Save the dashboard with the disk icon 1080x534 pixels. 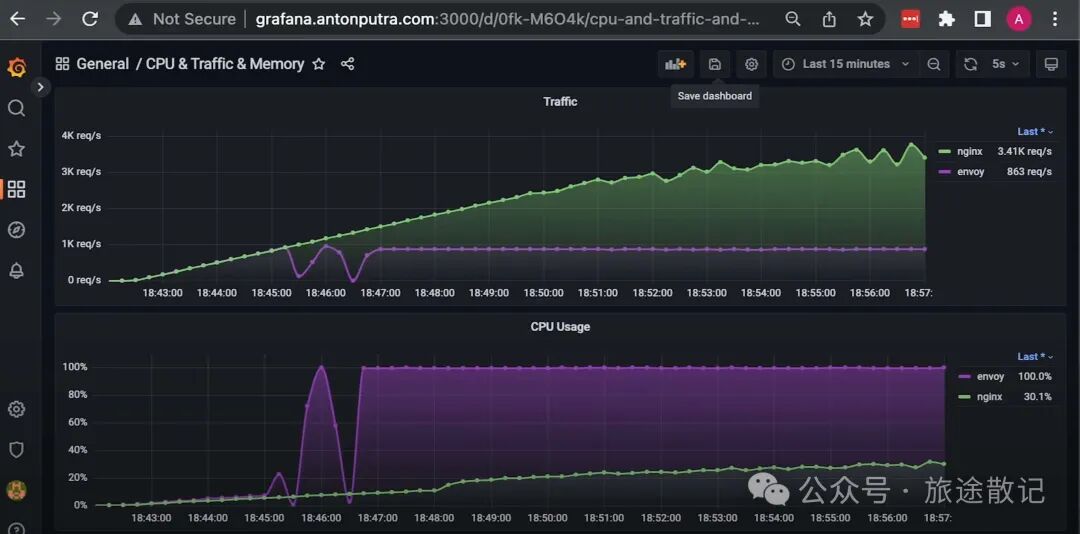coord(715,64)
